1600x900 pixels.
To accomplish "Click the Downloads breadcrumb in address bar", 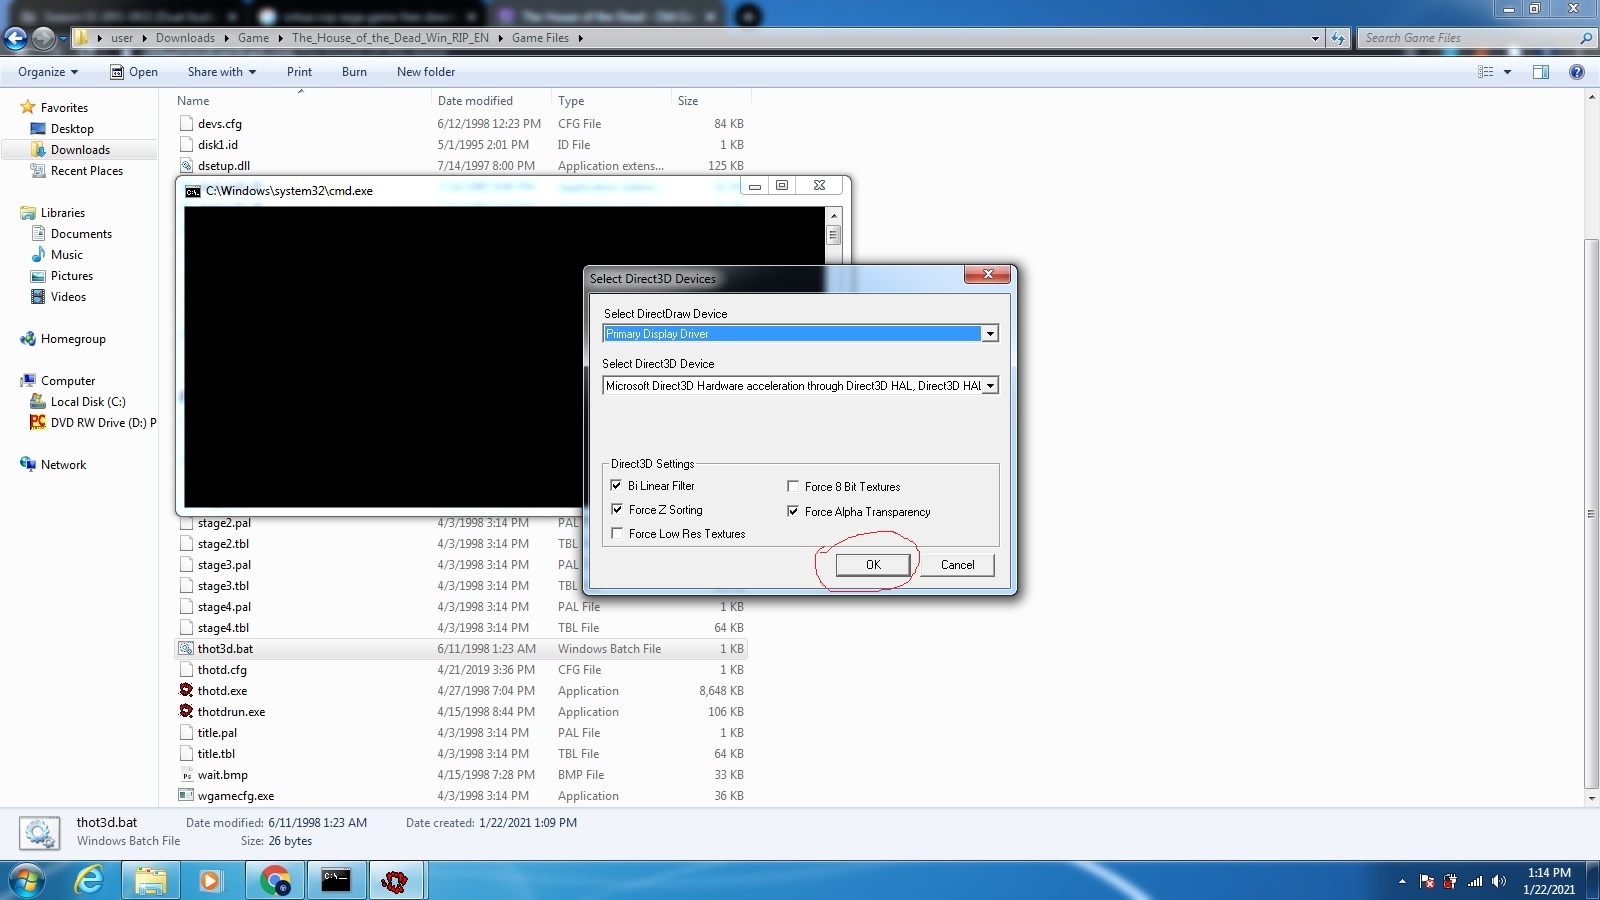I will 185,38.
